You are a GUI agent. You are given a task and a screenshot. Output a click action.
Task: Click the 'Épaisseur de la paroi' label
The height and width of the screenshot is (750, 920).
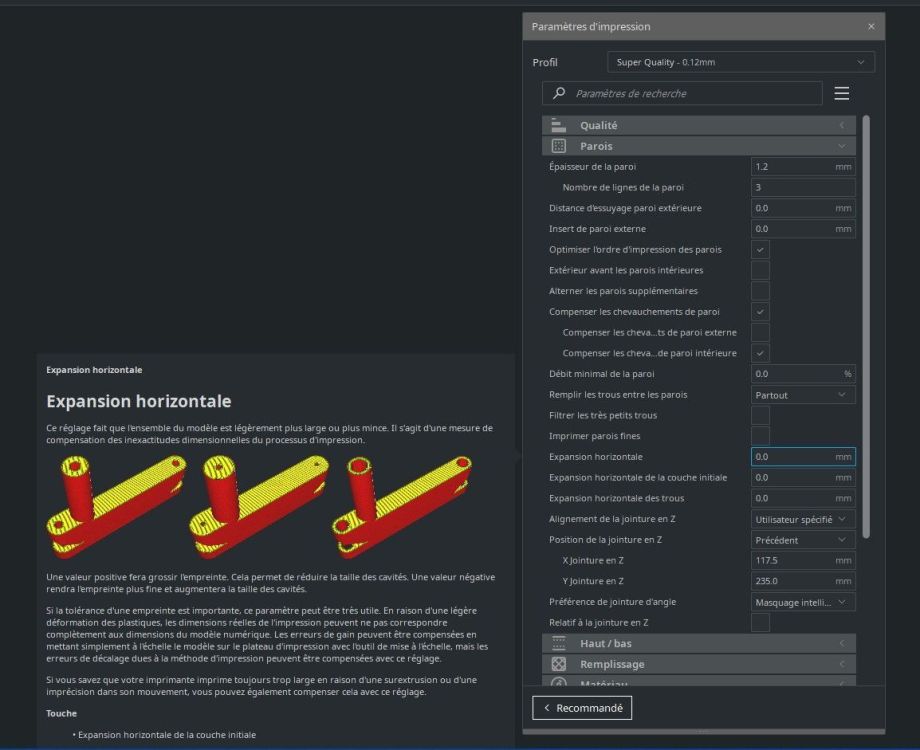pyautogui.click(x=592, y=167)
